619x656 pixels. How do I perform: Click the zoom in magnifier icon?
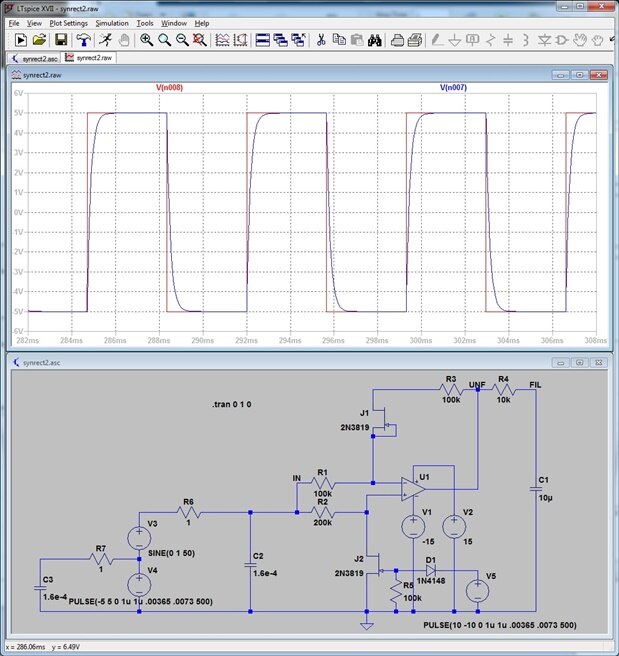click(x=147, y=40)
